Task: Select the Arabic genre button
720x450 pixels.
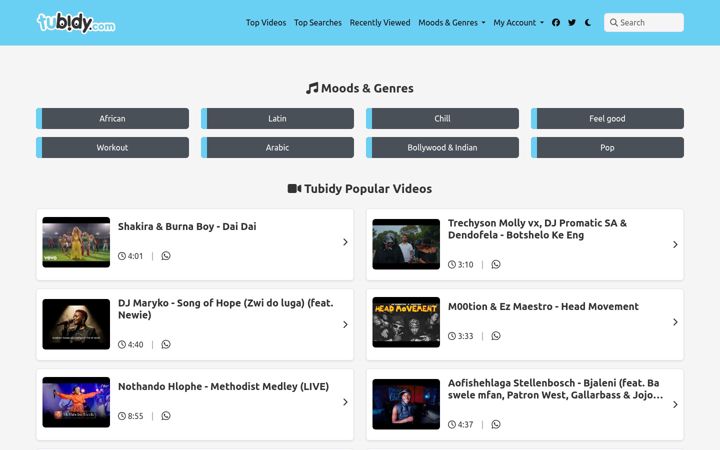Action: (277, 147)
